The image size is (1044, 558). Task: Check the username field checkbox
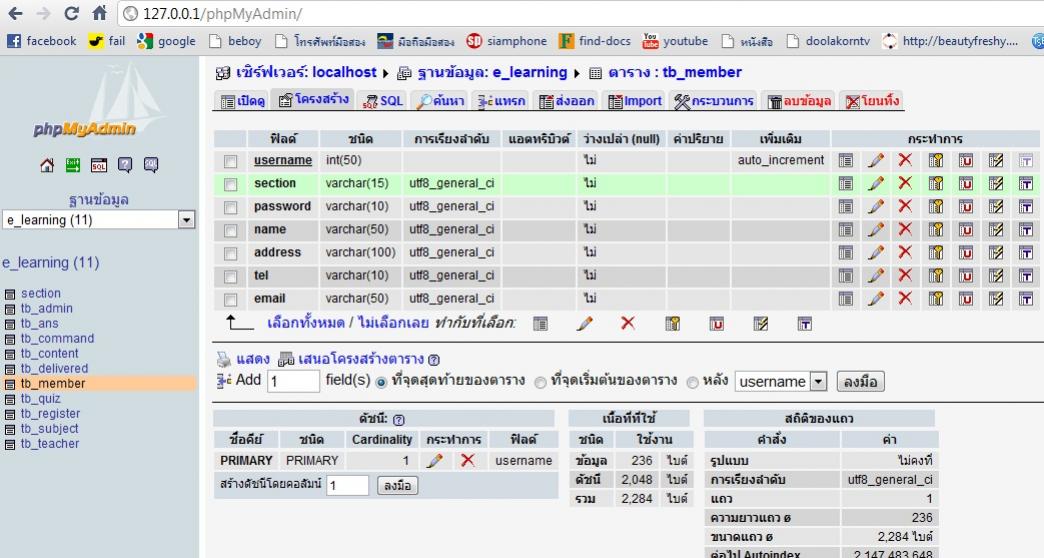click(231, 161)
